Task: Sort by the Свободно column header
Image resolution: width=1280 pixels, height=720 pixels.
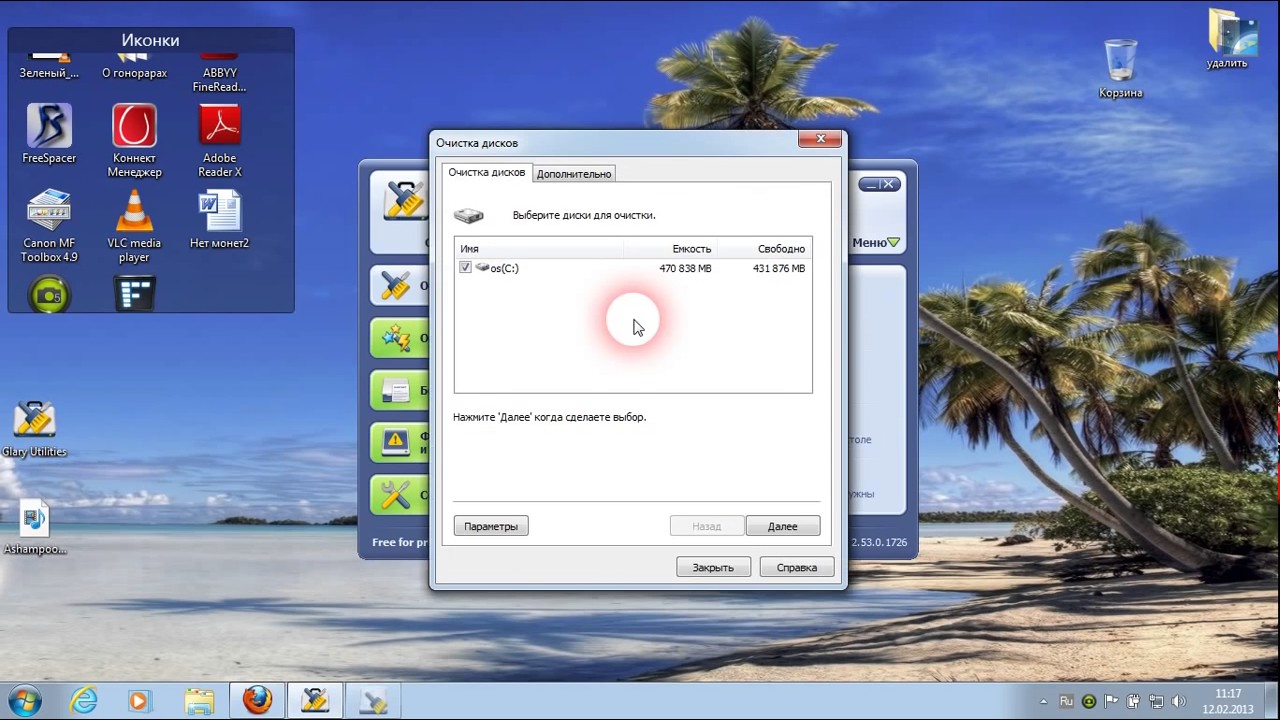Action: pyautogui.click(x=765, y=248)
